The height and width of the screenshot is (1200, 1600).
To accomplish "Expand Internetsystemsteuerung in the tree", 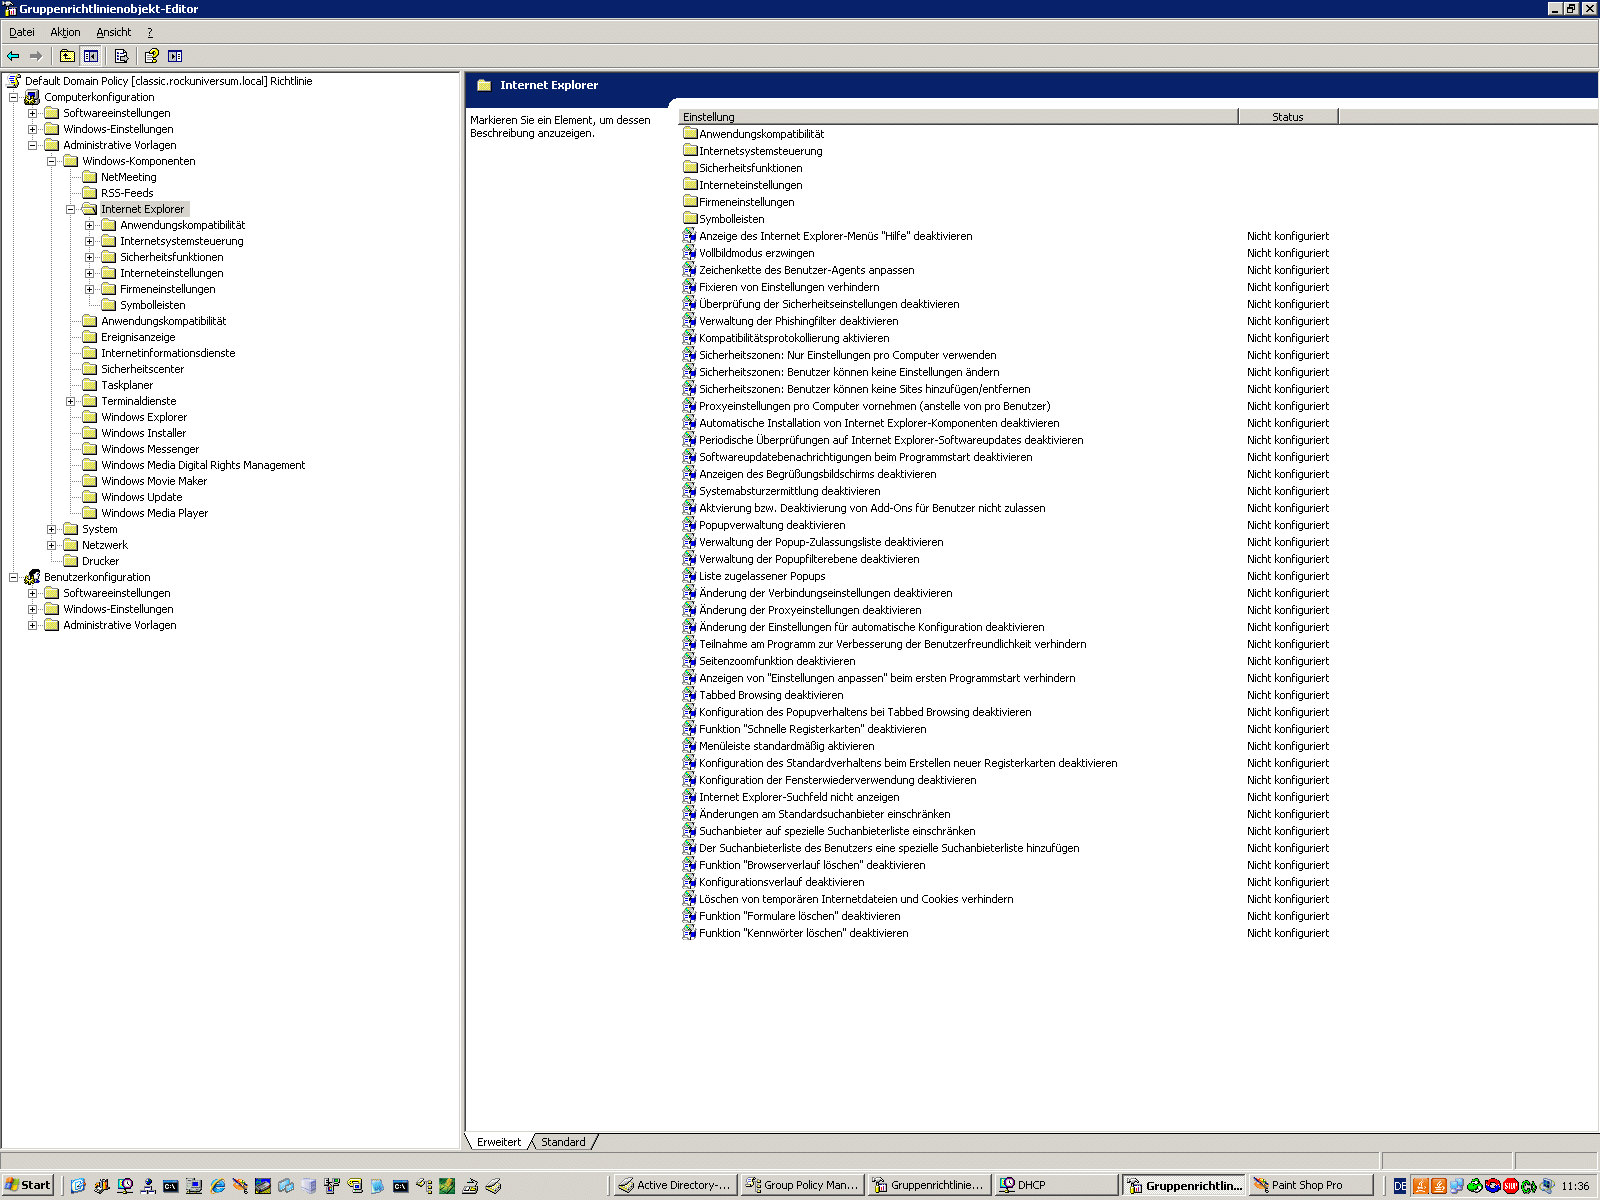I will pyautogui.click(x=89, y=241).
